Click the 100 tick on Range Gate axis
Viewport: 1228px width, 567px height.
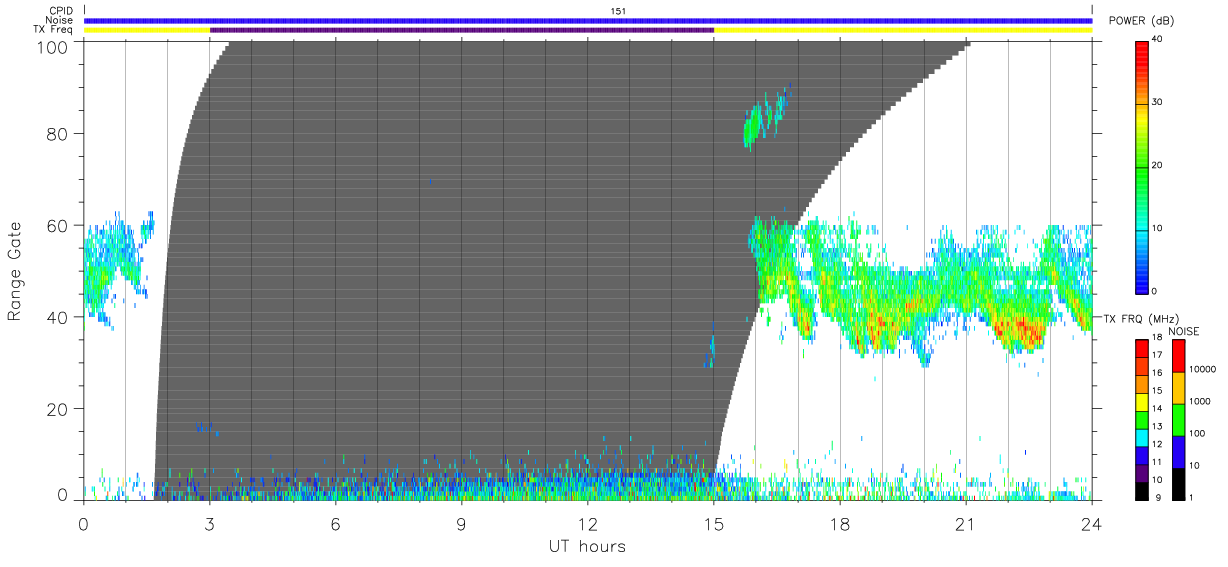[x=52, y=46]
